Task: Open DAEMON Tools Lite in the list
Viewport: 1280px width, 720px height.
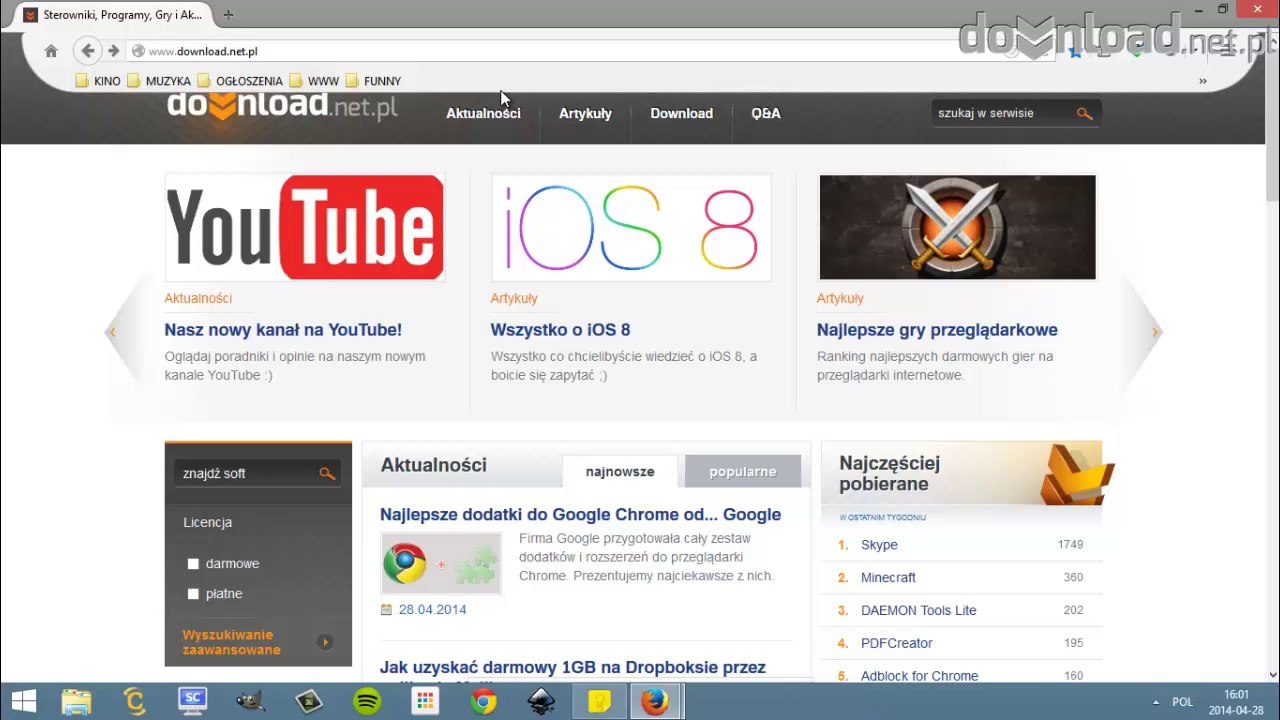Action: 918,611
